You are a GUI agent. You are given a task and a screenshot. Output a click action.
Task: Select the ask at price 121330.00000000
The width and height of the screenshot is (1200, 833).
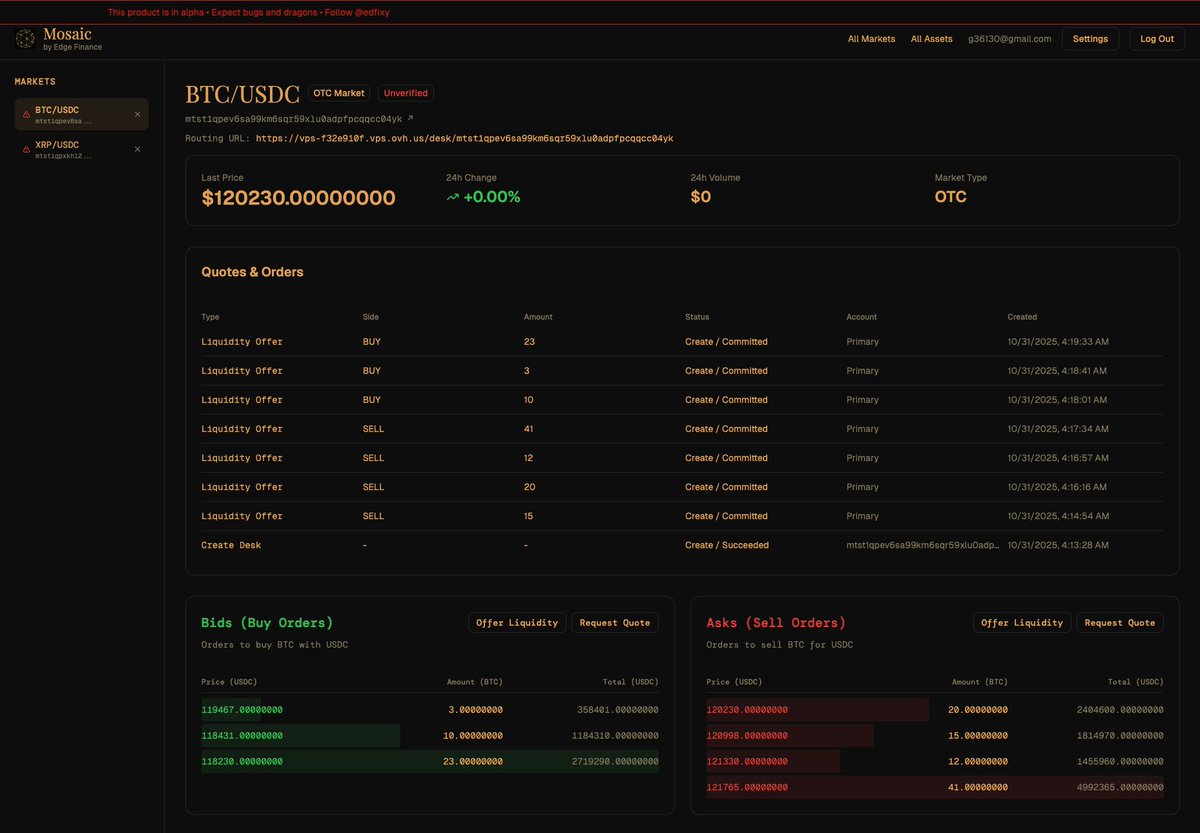pos(935,761)
